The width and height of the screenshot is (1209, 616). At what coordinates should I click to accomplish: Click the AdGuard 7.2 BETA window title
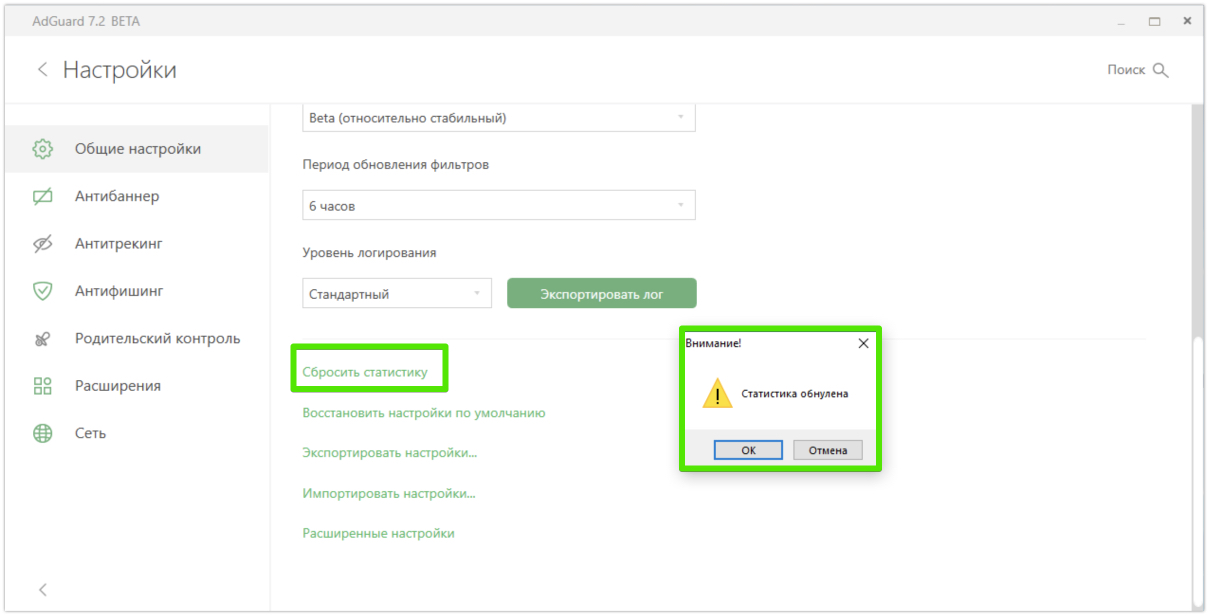(x=86, y=21)
